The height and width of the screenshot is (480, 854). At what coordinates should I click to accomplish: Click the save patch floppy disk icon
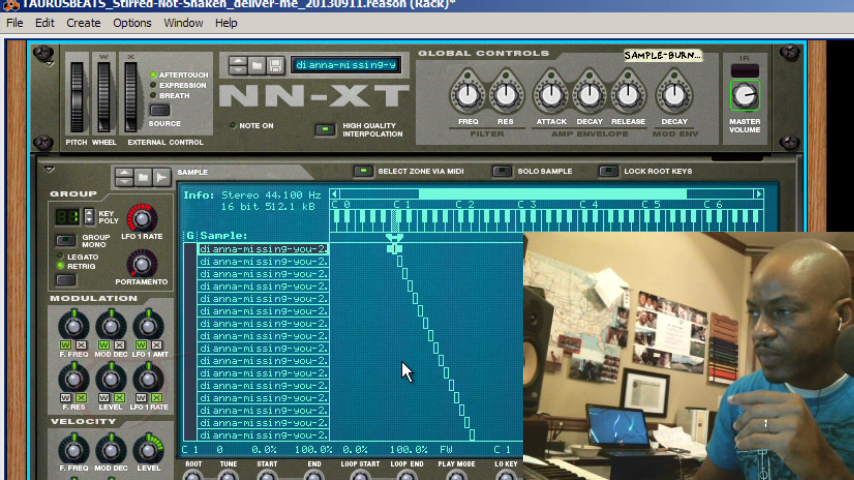(276, 65)
